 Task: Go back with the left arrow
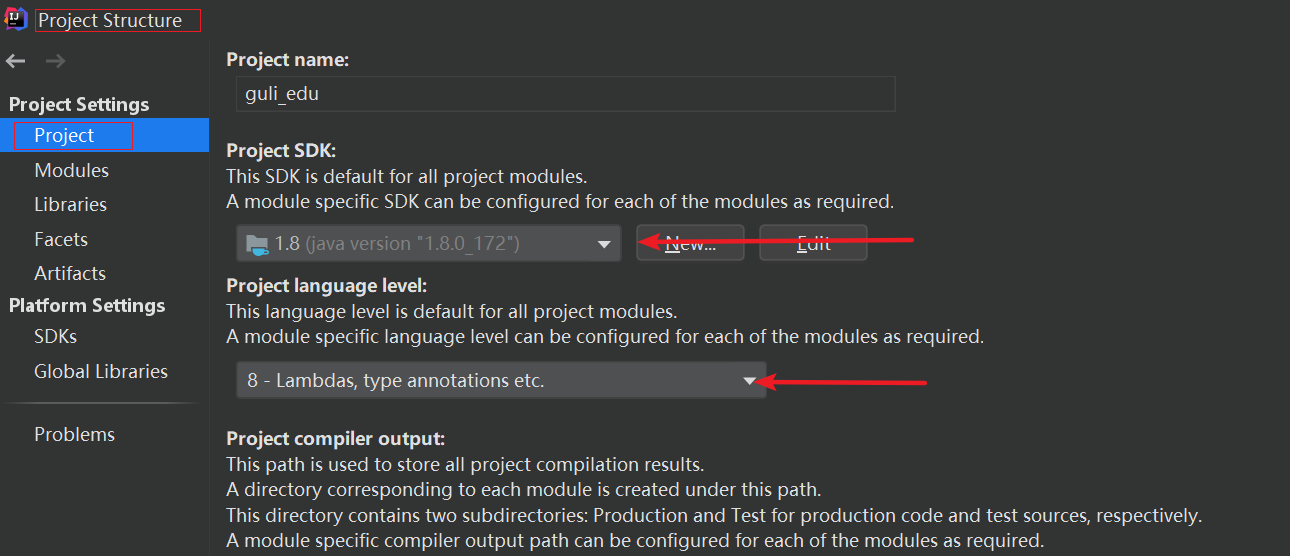tap(16, 62)
